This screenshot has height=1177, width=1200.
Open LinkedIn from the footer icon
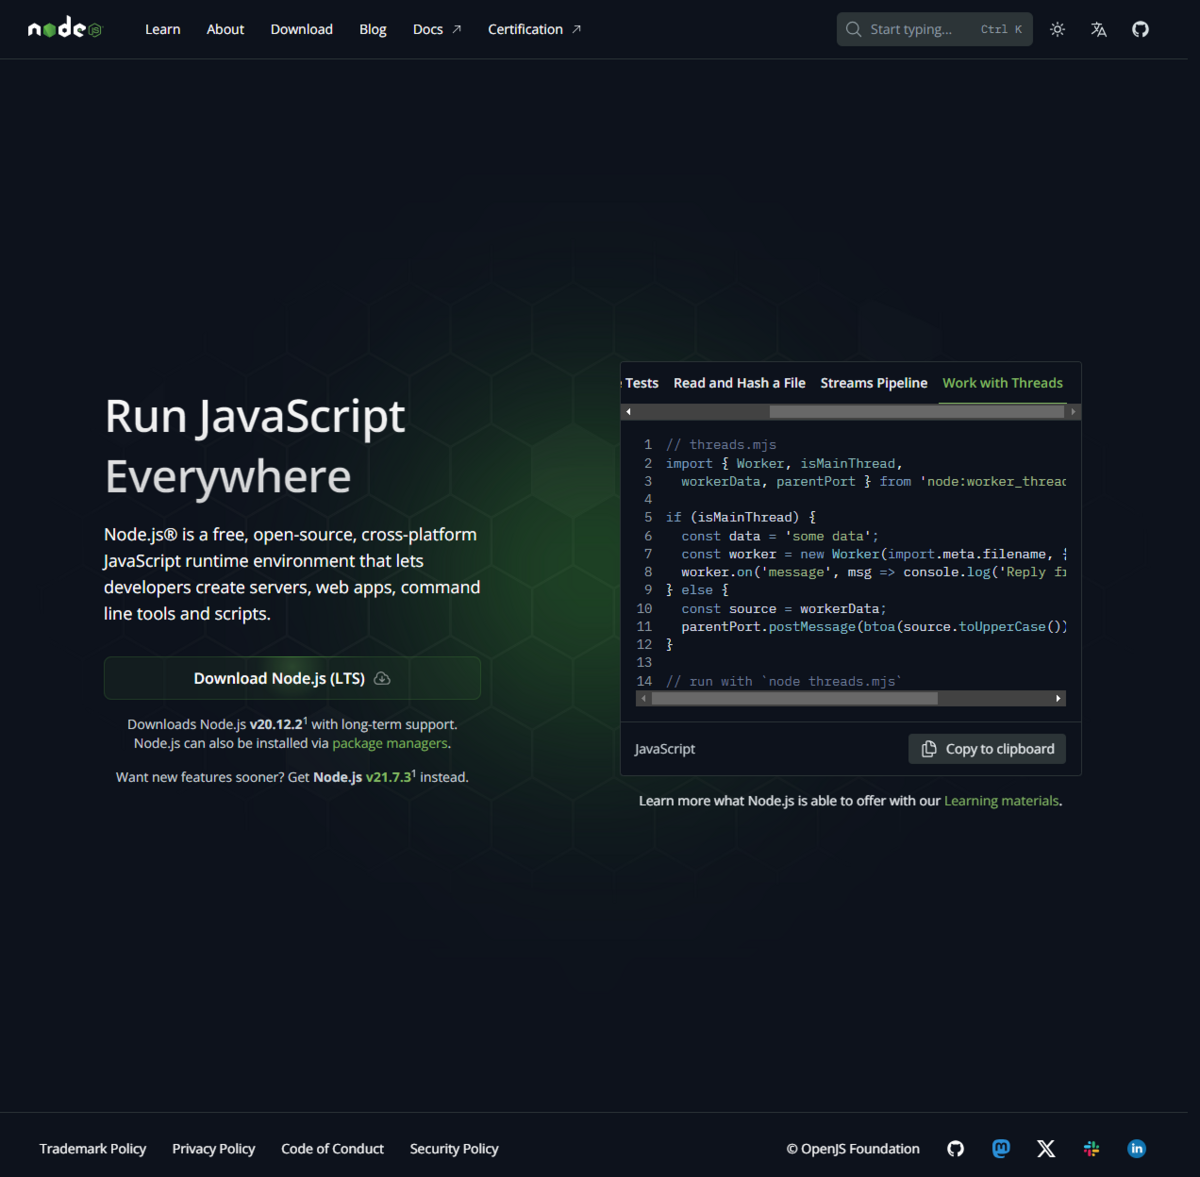click(x=1136, y=1148)
